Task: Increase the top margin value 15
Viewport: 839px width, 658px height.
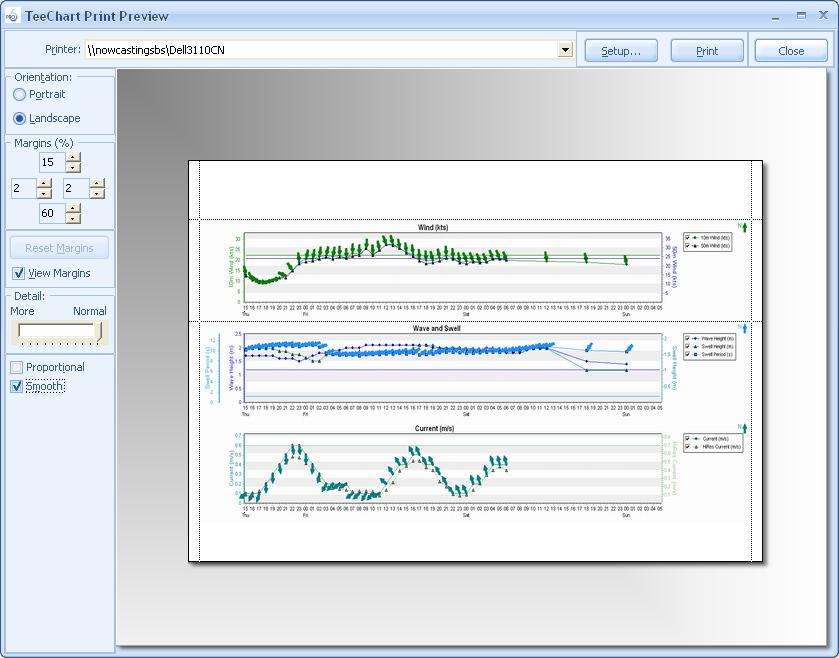Action: pyautogui.click(x=73, y=157)
